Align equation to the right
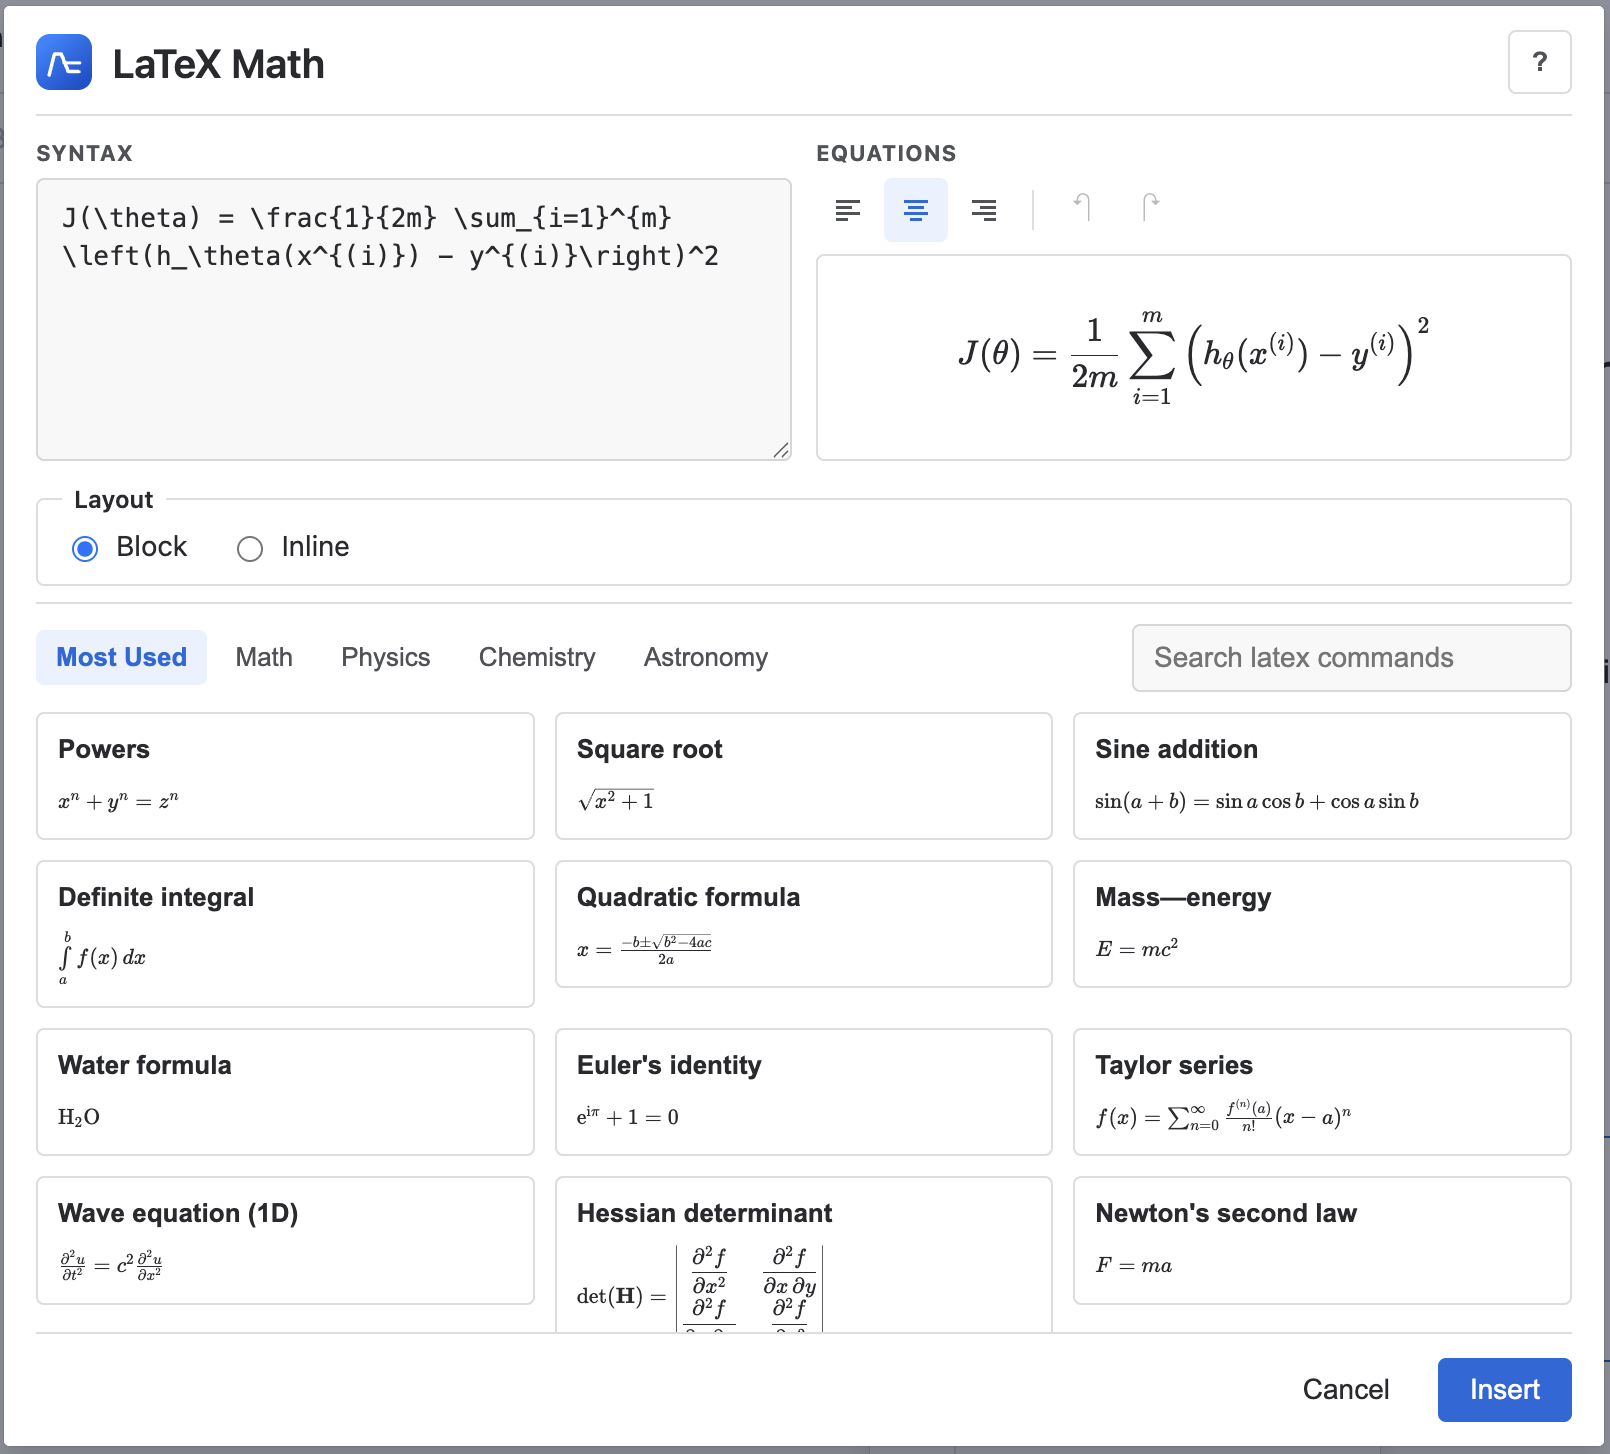The width and height of the screenshot is (1610, 1454). pyautogui.click(x=984, y=210)
